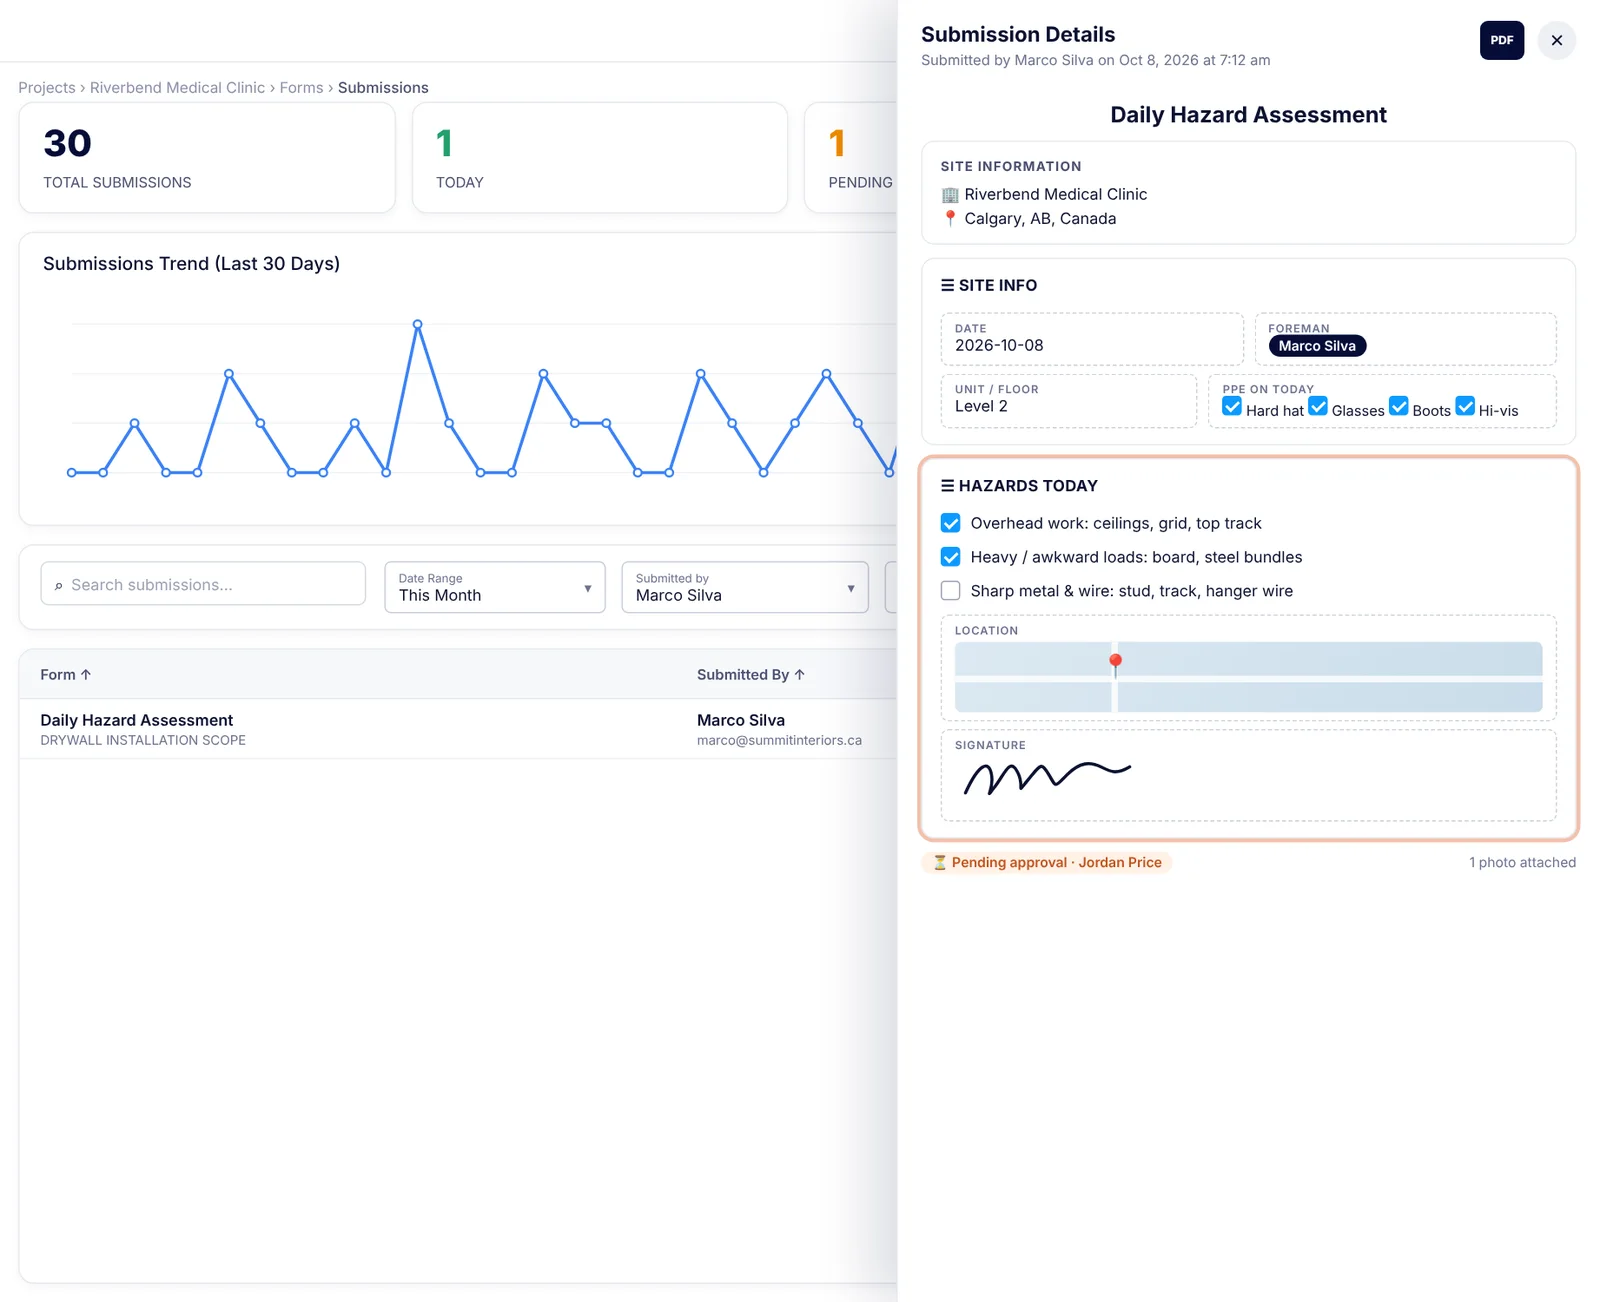
Task: Click the Level 2 unit/floor value
Action: coord(981,406)
